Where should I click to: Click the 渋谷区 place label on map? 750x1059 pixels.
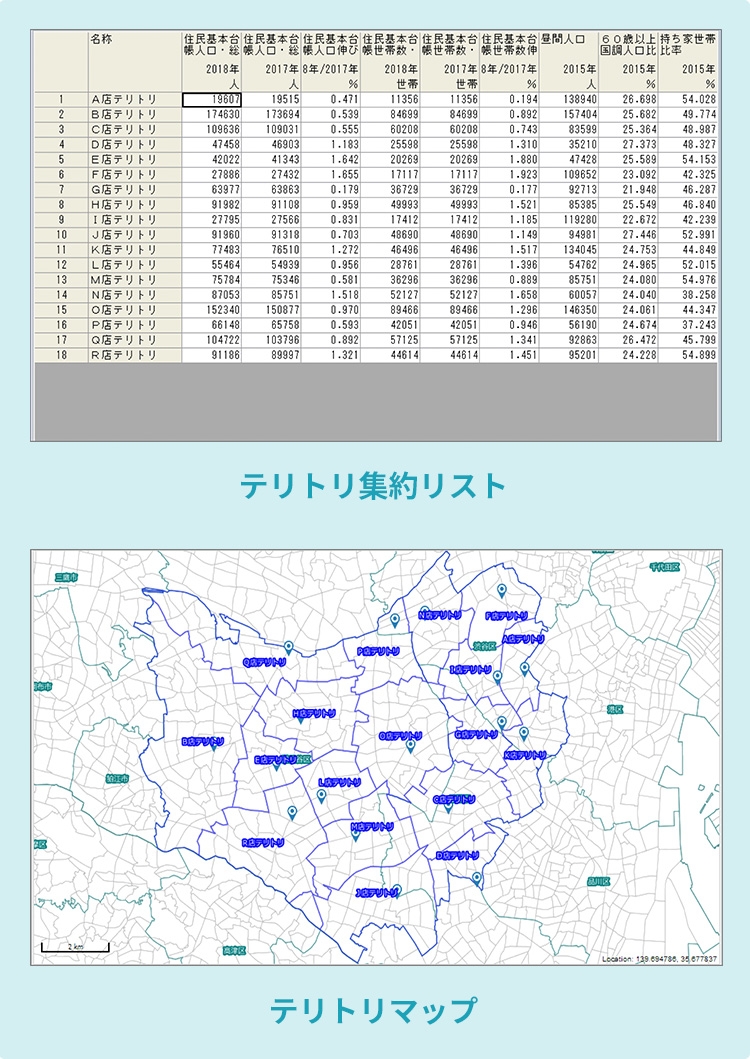pos(485,646)
